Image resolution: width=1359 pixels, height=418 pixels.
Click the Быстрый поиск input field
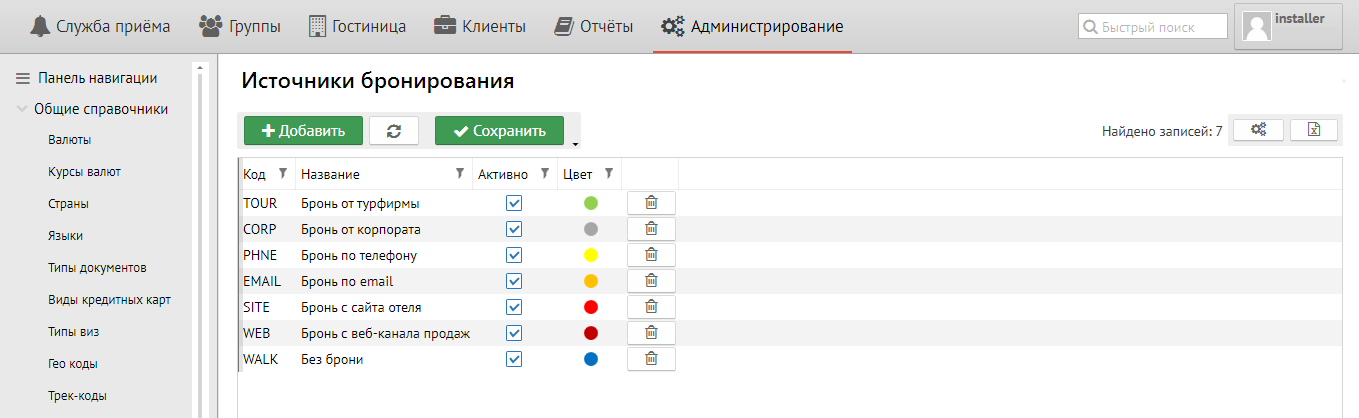pyautogui.click(x=1152, y=27)
